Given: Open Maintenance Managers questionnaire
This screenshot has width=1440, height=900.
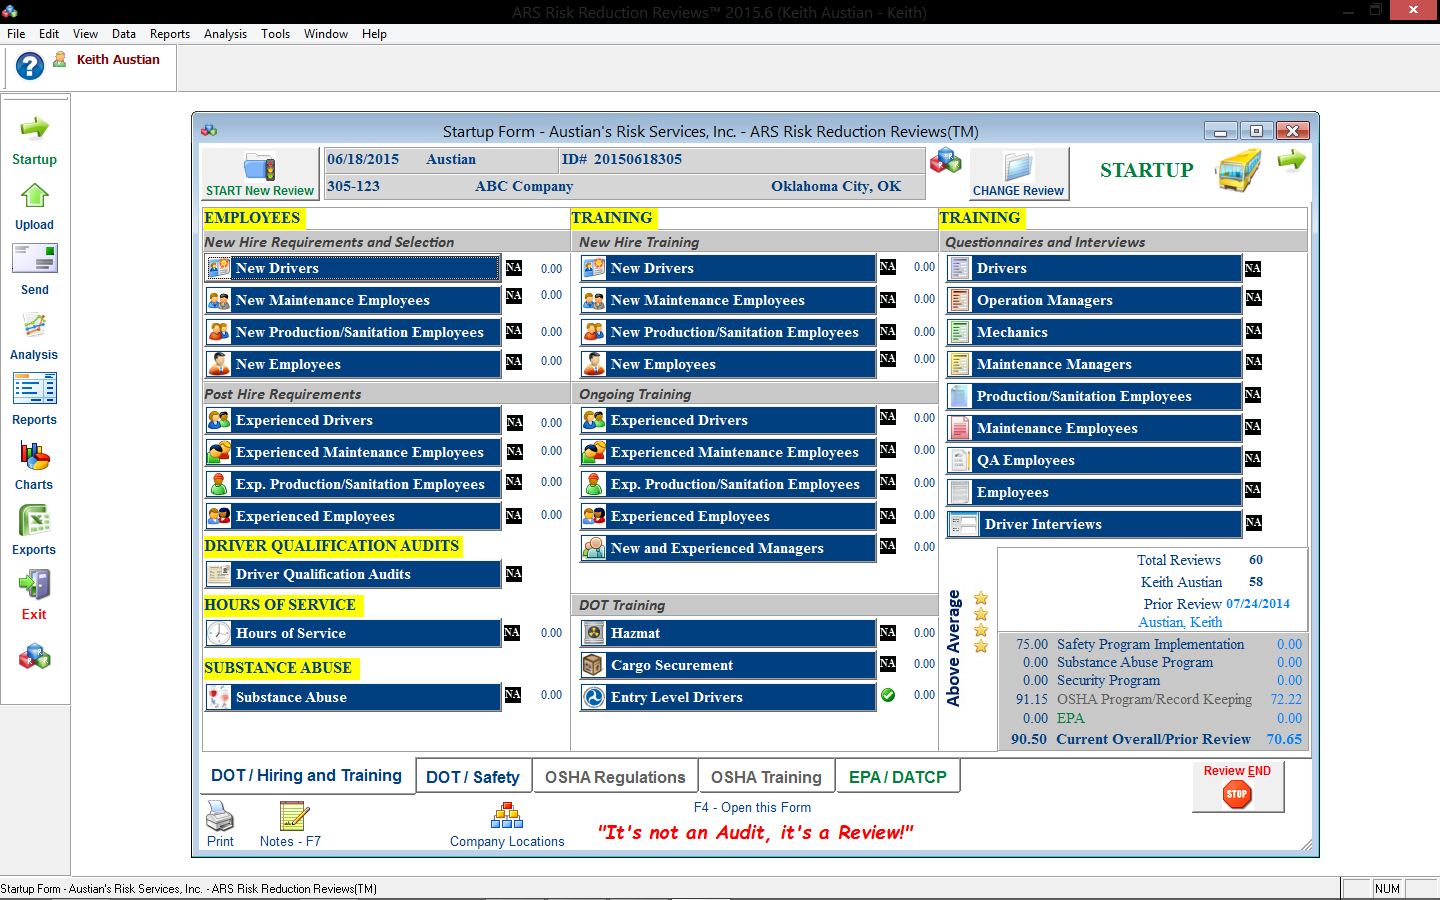Looking at the screenshot, I should 1094,364.
